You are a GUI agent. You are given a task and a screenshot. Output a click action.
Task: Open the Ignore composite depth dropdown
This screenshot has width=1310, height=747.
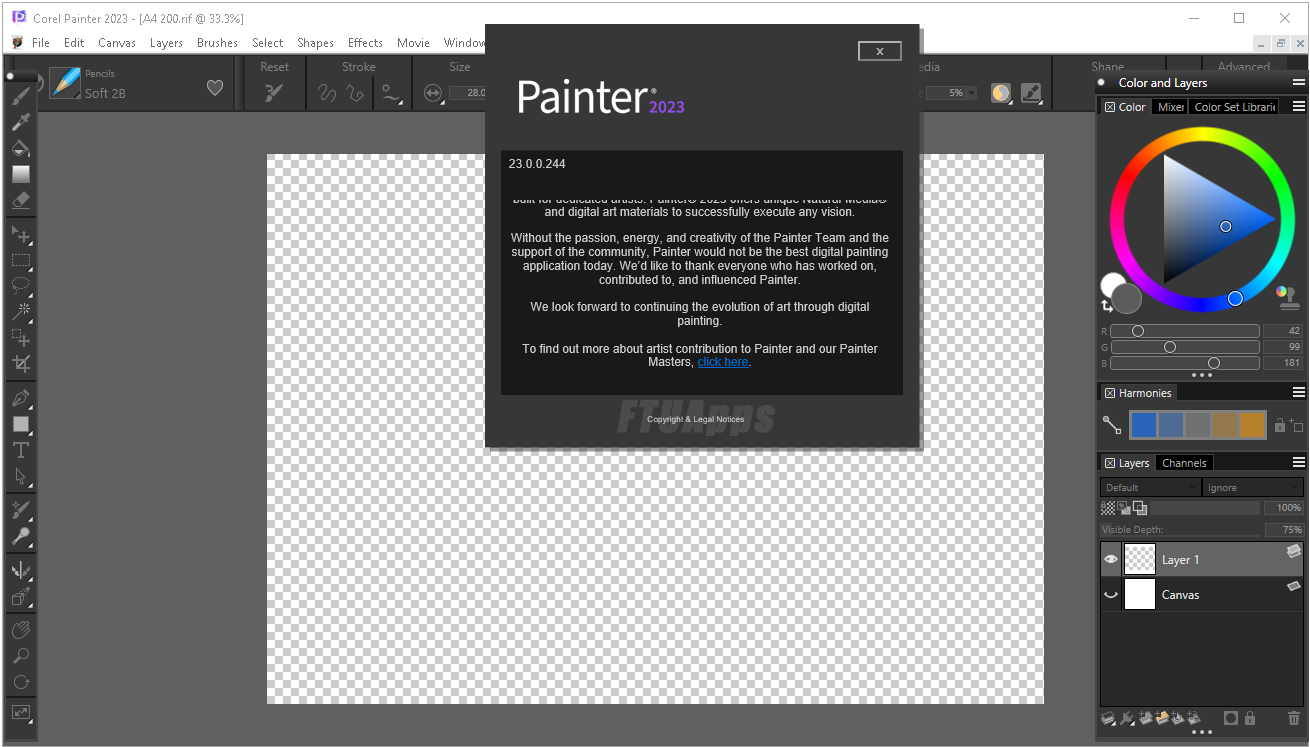pos(1252,487)
